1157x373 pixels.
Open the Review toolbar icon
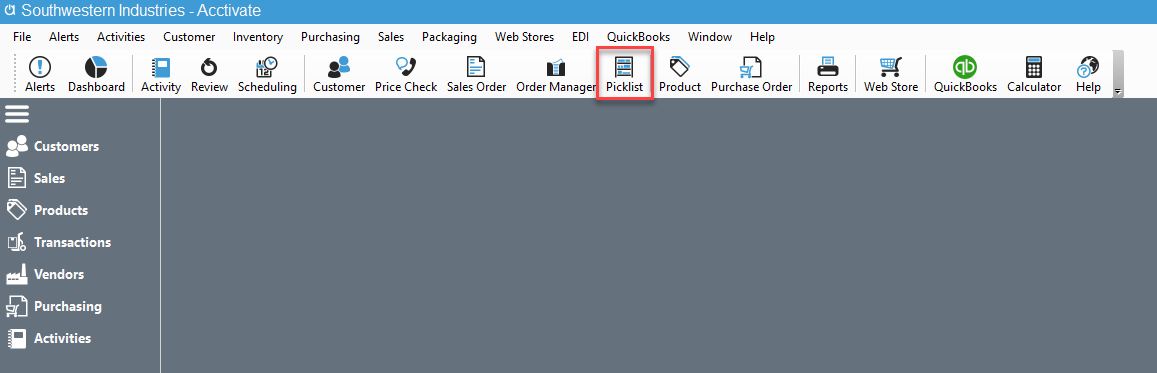209,74
